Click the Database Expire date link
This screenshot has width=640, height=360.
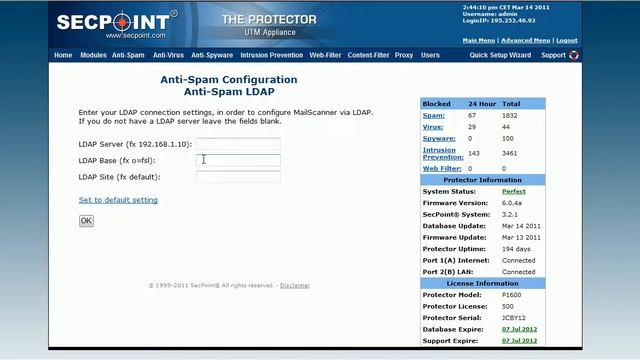pos(519,329)
